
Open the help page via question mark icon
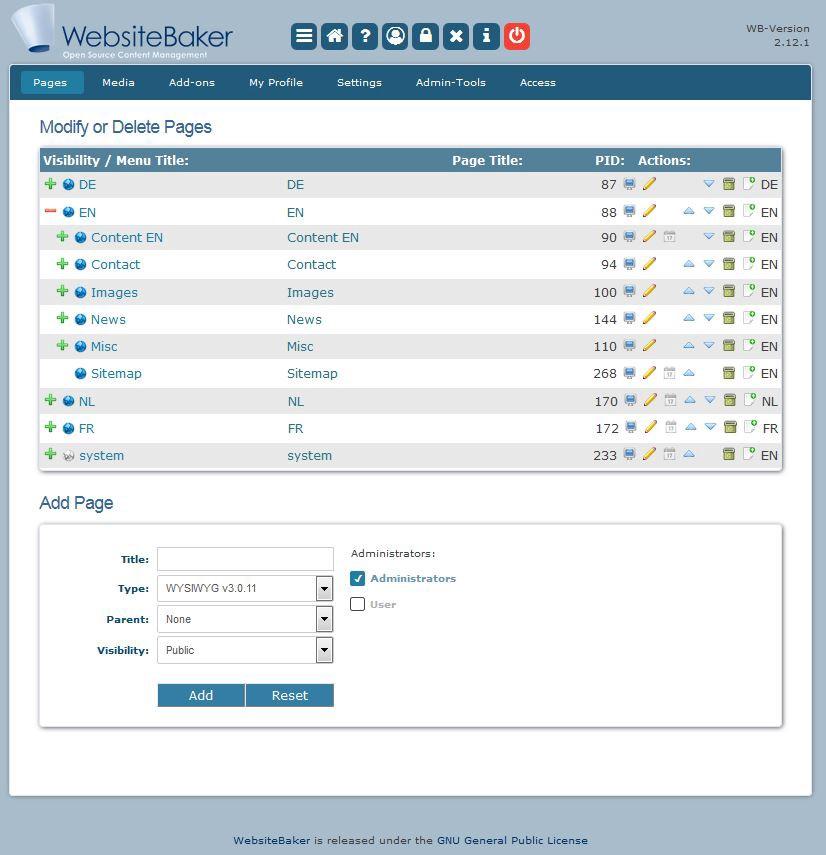(x=364, y=36)
